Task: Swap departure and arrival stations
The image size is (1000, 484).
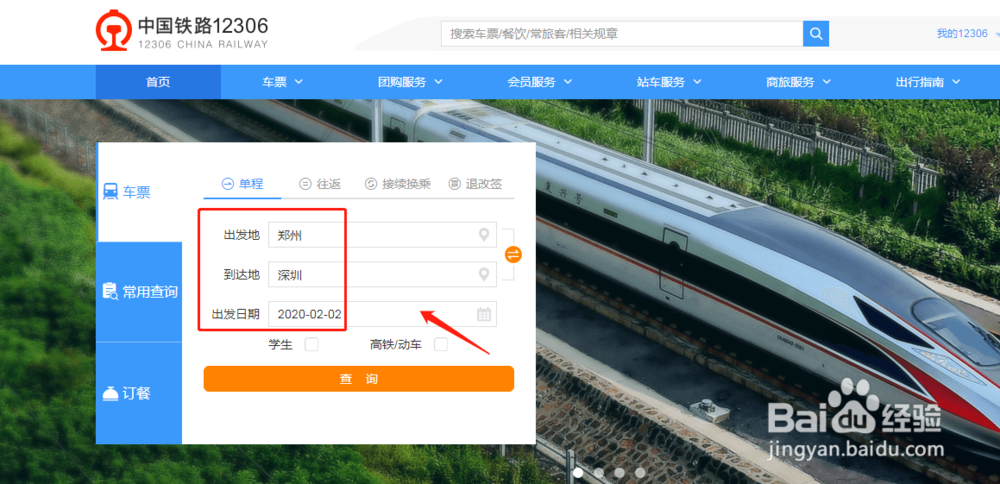Action: [x=513, y=254]
